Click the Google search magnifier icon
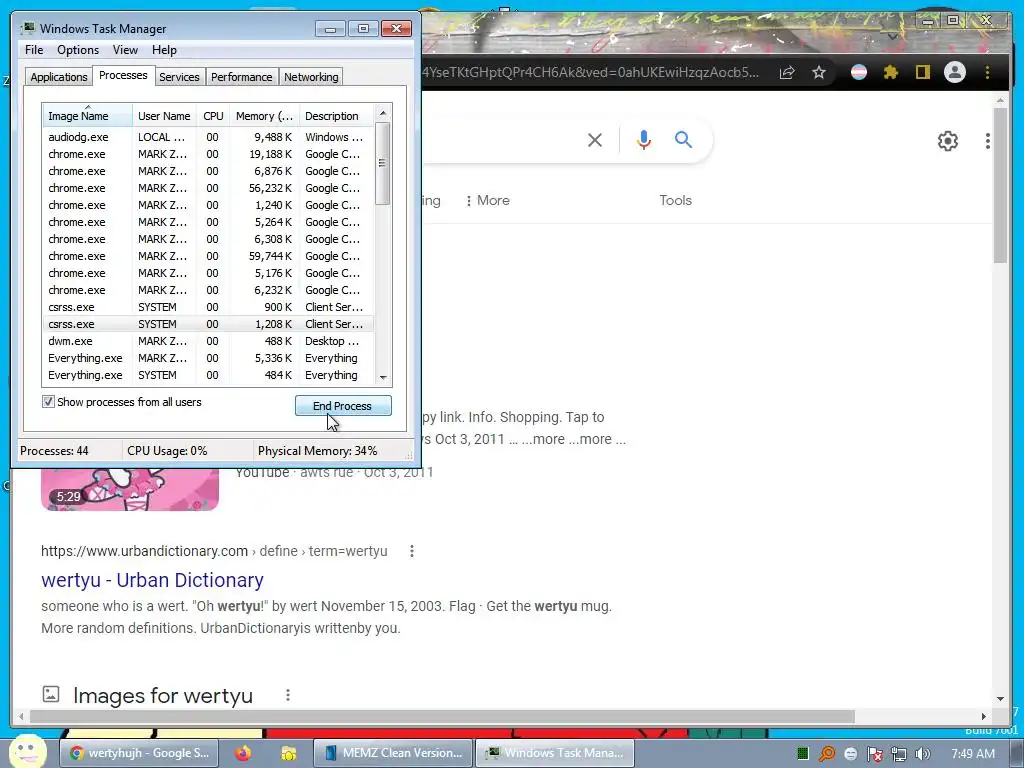Image resolution: width=1024 pixels, height=768 pixels. 683,139
